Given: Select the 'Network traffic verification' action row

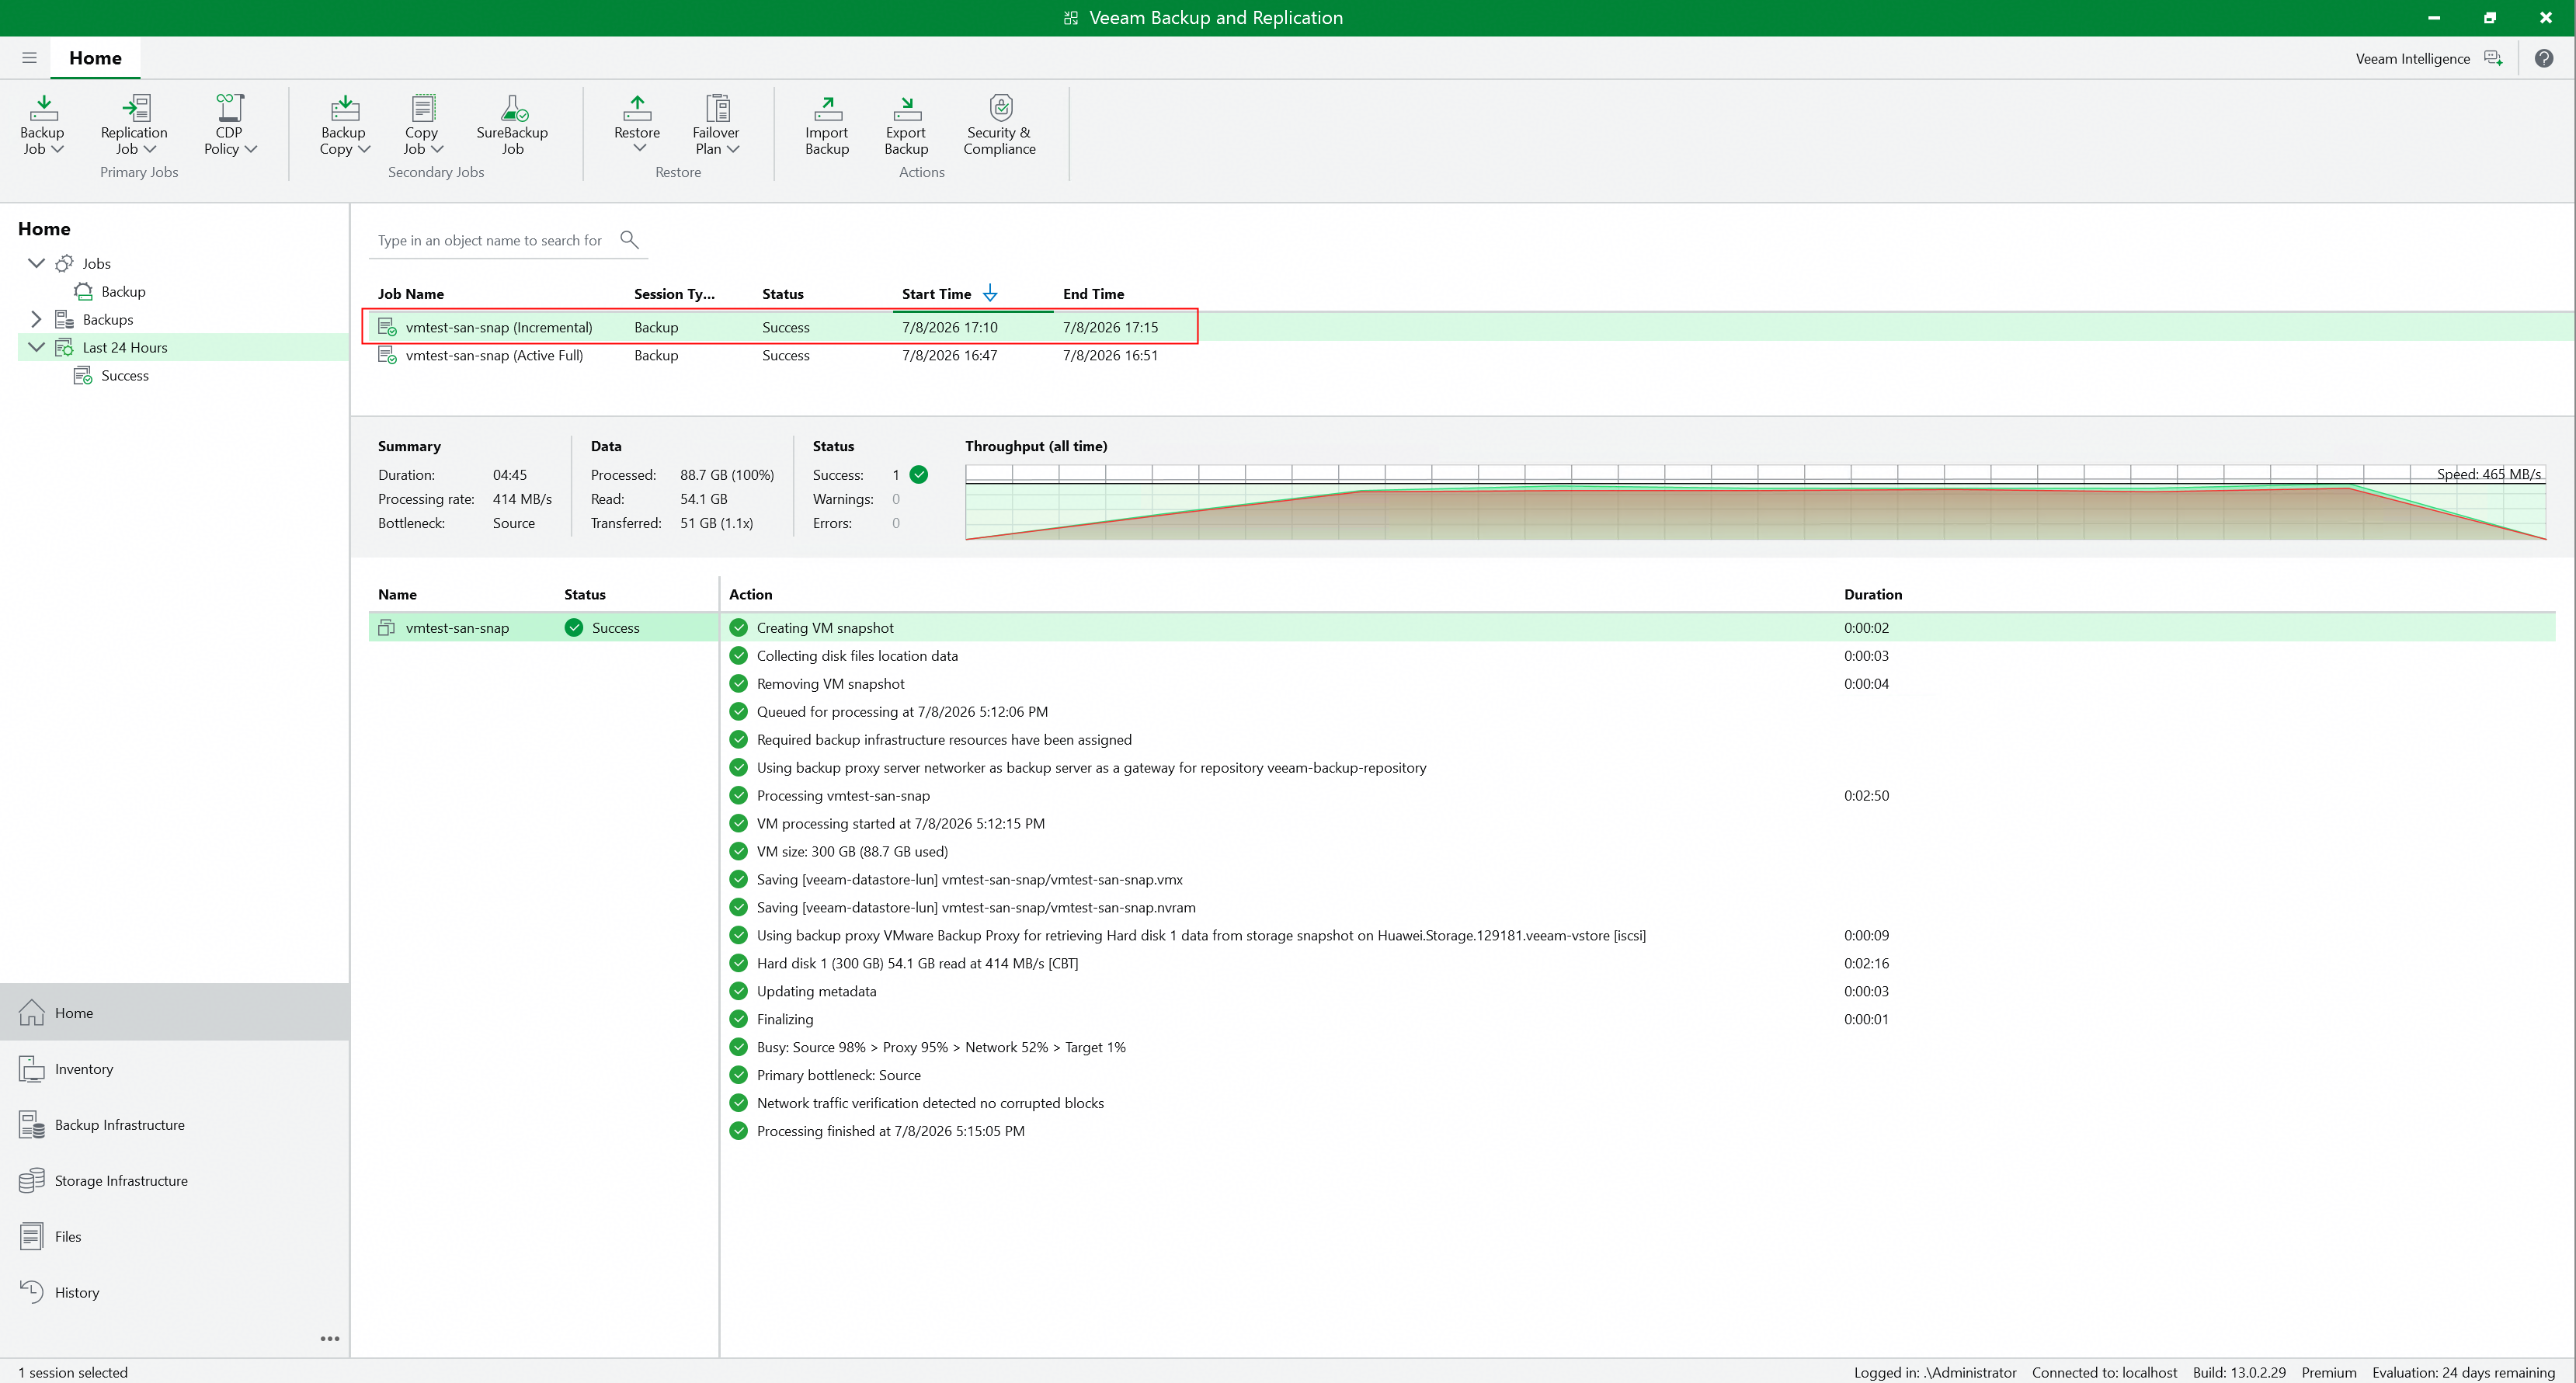Looking at the screenshot, I should coord(1637,1104).
